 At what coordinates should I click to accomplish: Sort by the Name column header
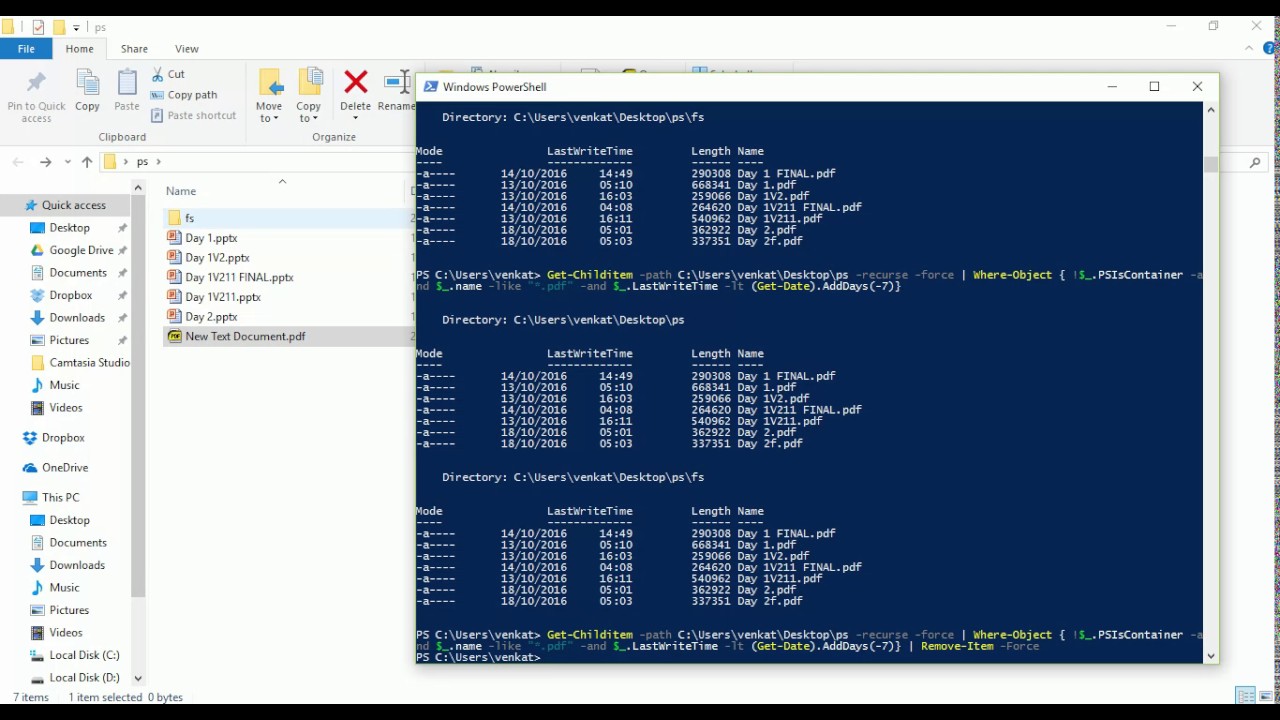(x=181, y=191)
